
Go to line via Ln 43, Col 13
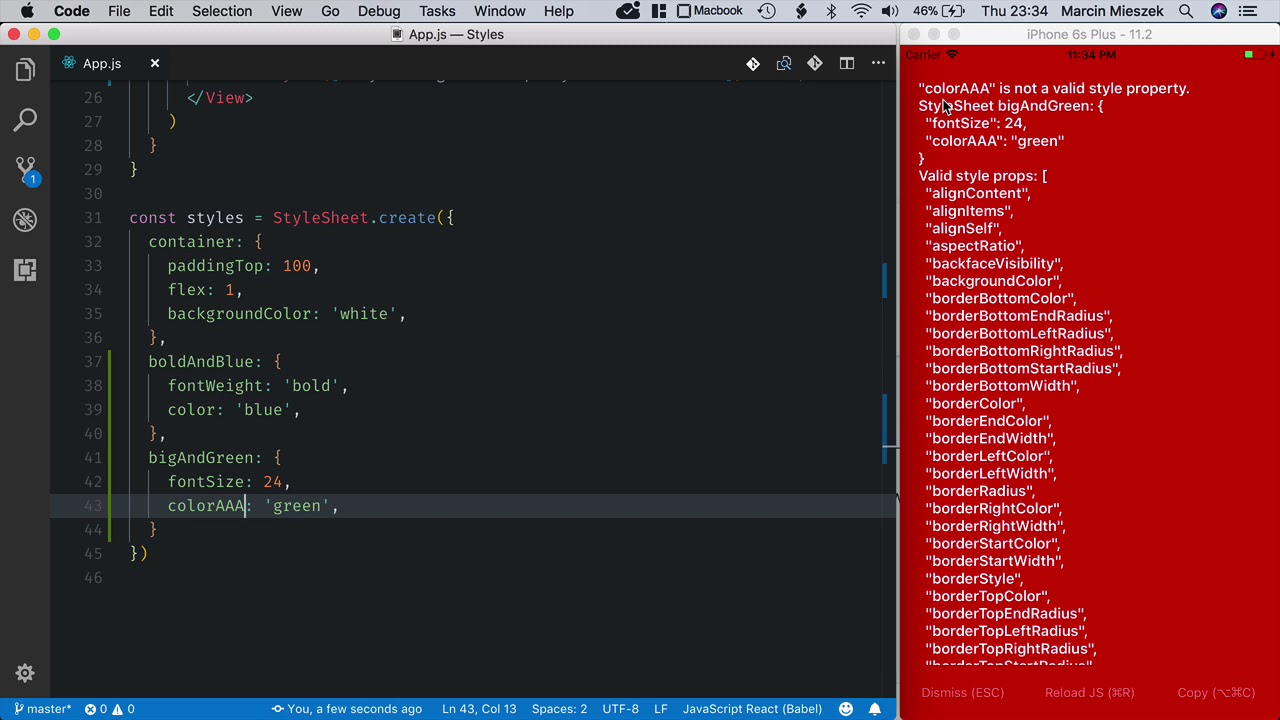pos(479,709)
